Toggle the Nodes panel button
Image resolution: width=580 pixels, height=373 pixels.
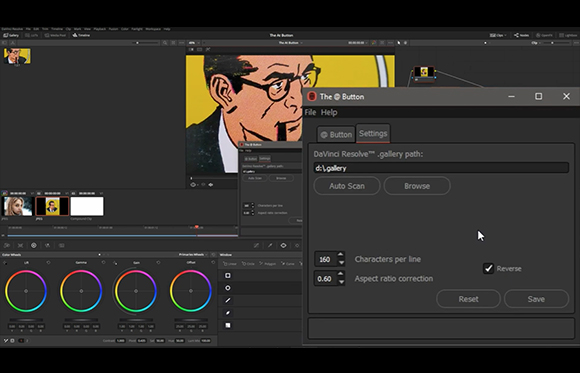tap(522, 36)
